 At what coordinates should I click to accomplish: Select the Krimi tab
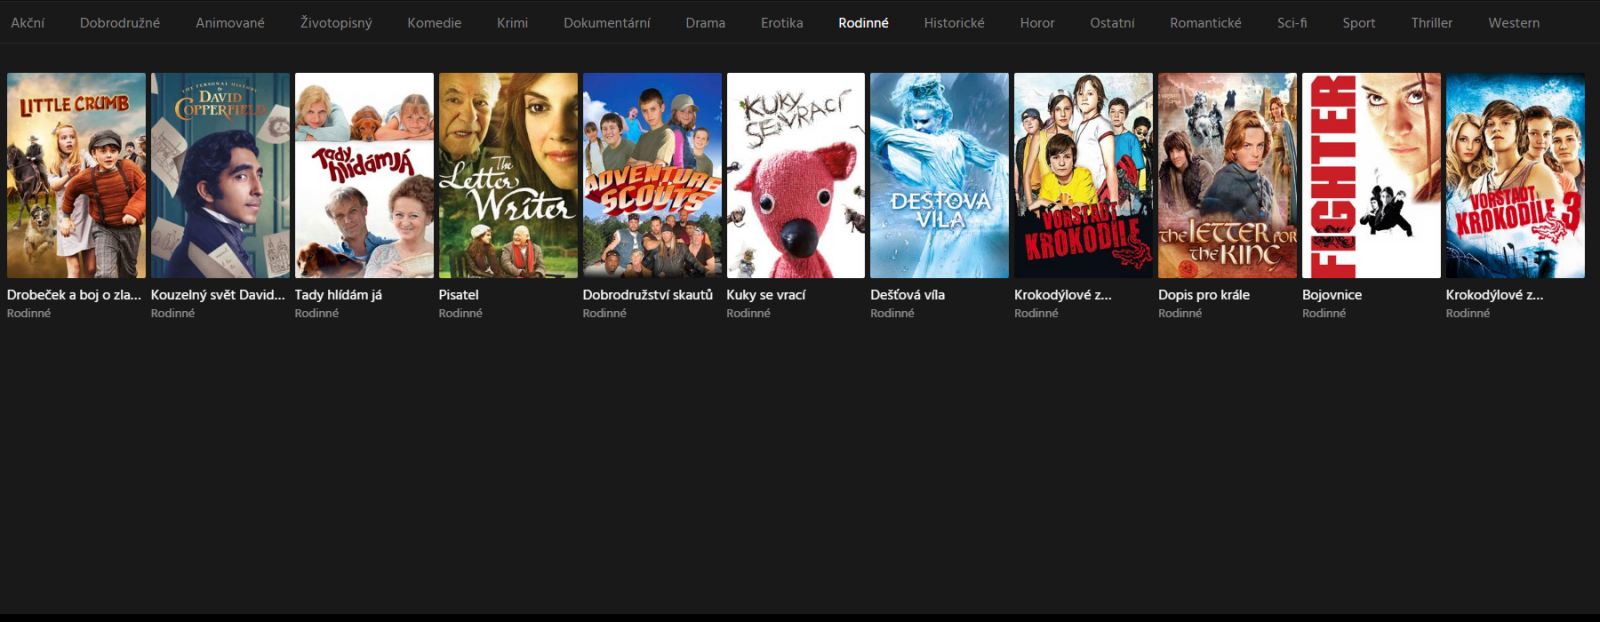point(512,22)
